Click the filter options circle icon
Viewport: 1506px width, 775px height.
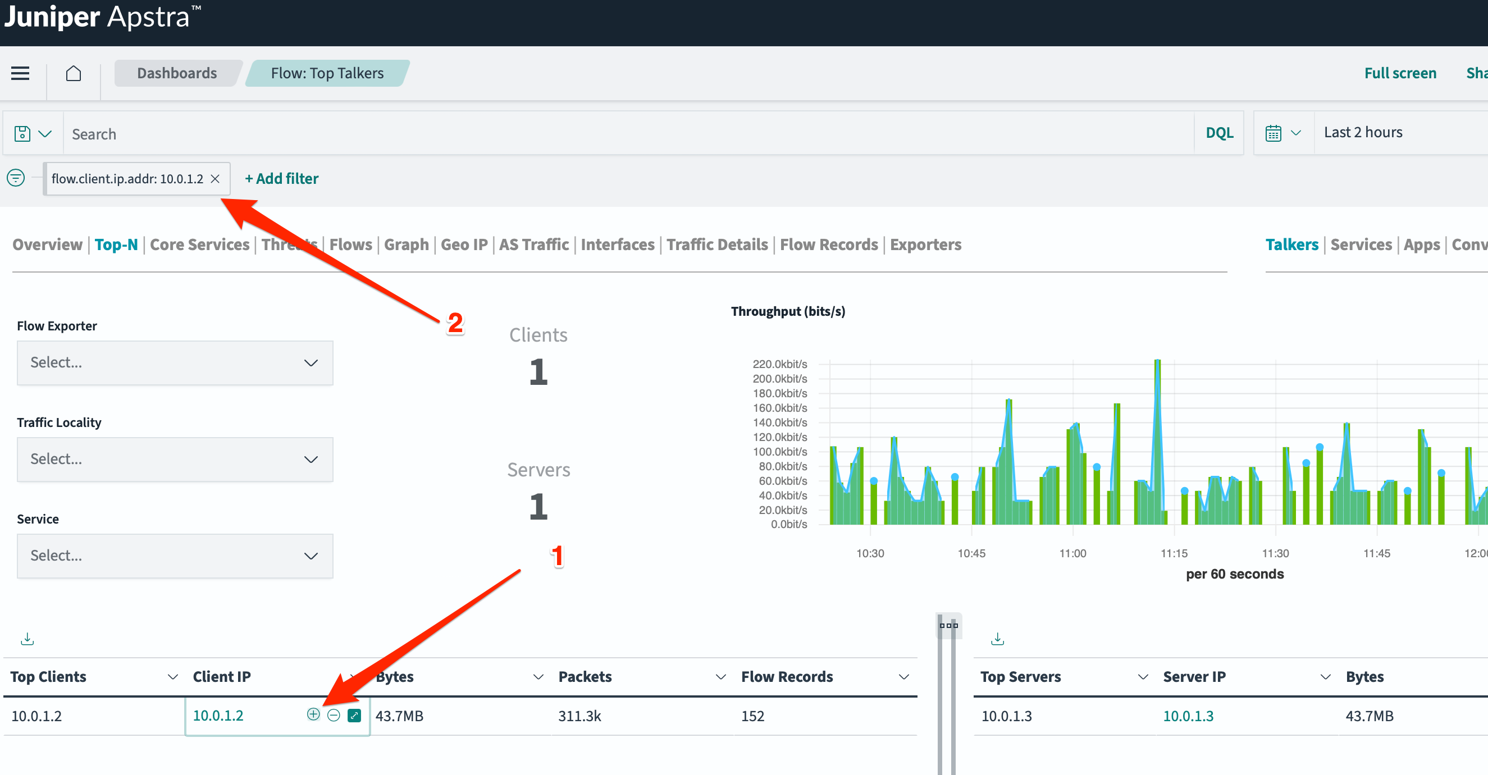pos(16,178)
